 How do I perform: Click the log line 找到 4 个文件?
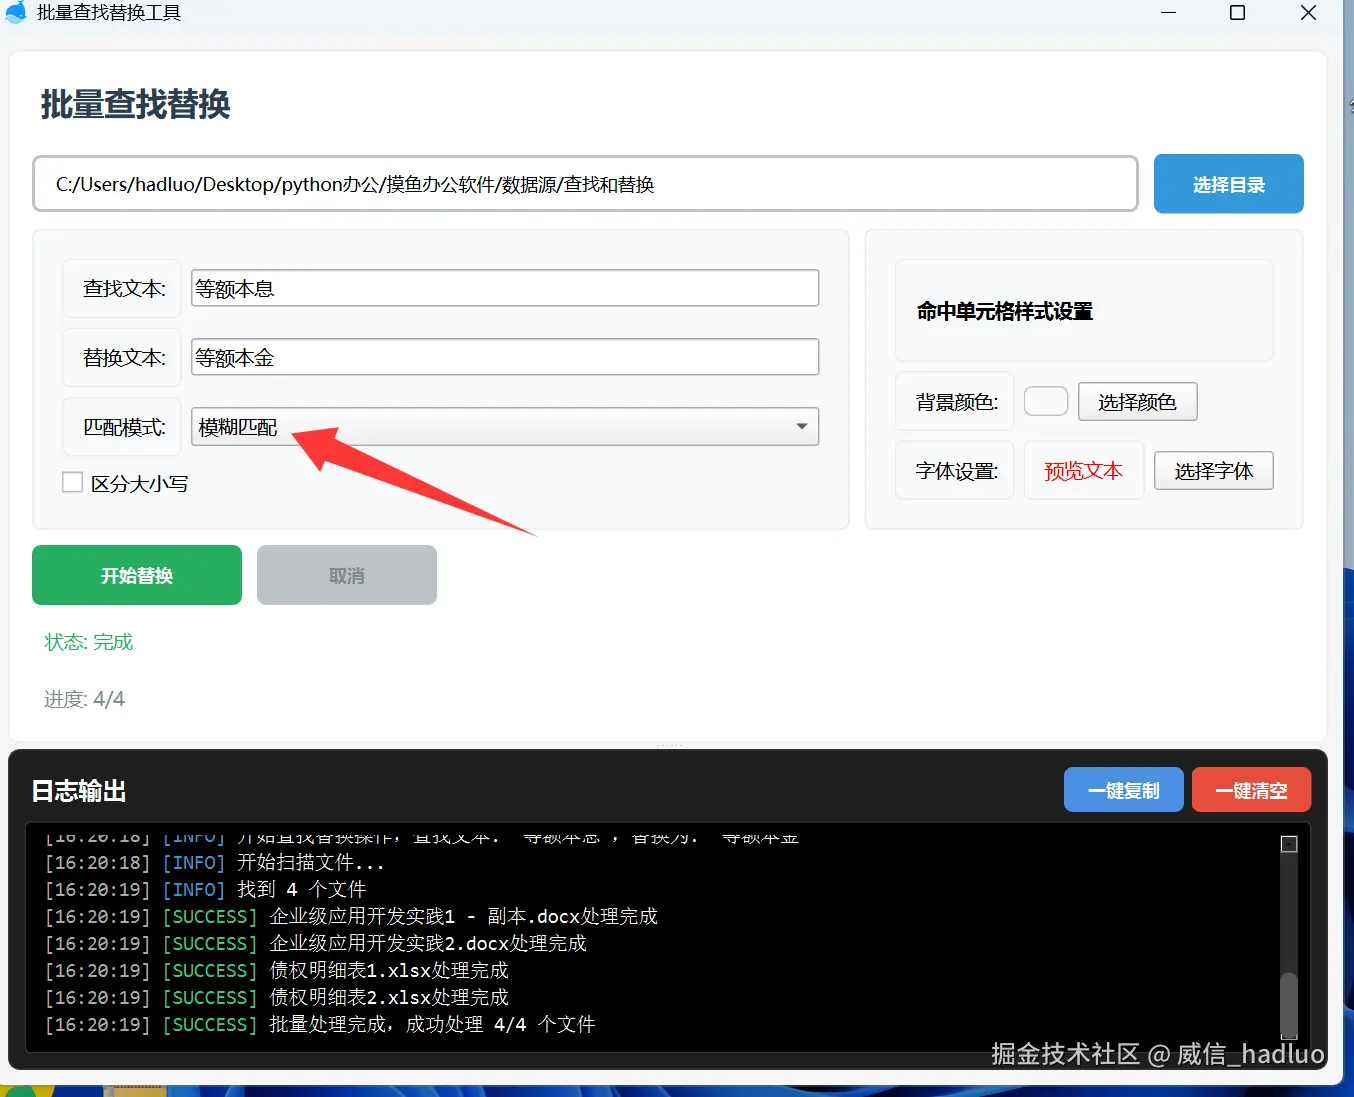click(x=205, y=889)
